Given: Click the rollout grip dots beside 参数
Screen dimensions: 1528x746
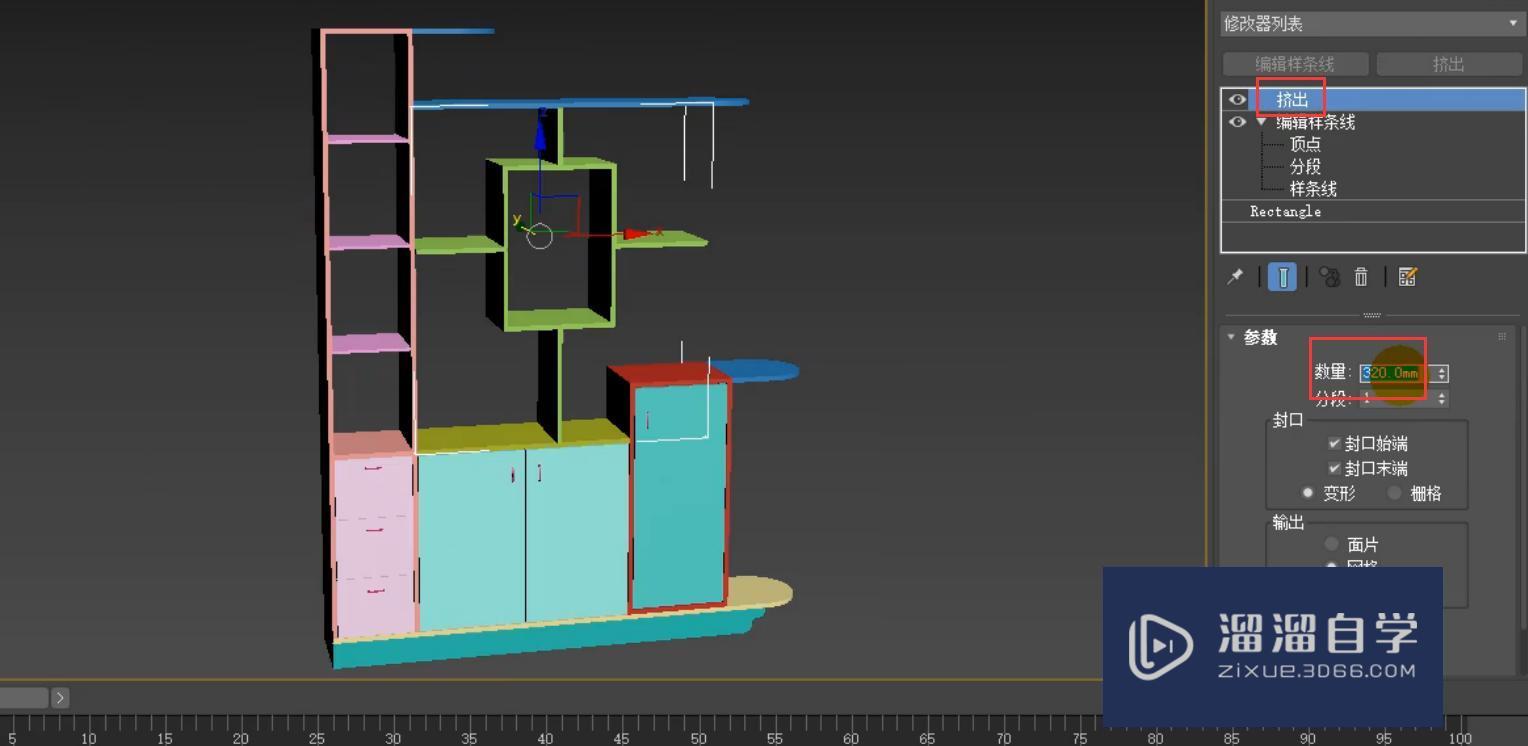Looking at the screenshot, I should coord(1502,337).
